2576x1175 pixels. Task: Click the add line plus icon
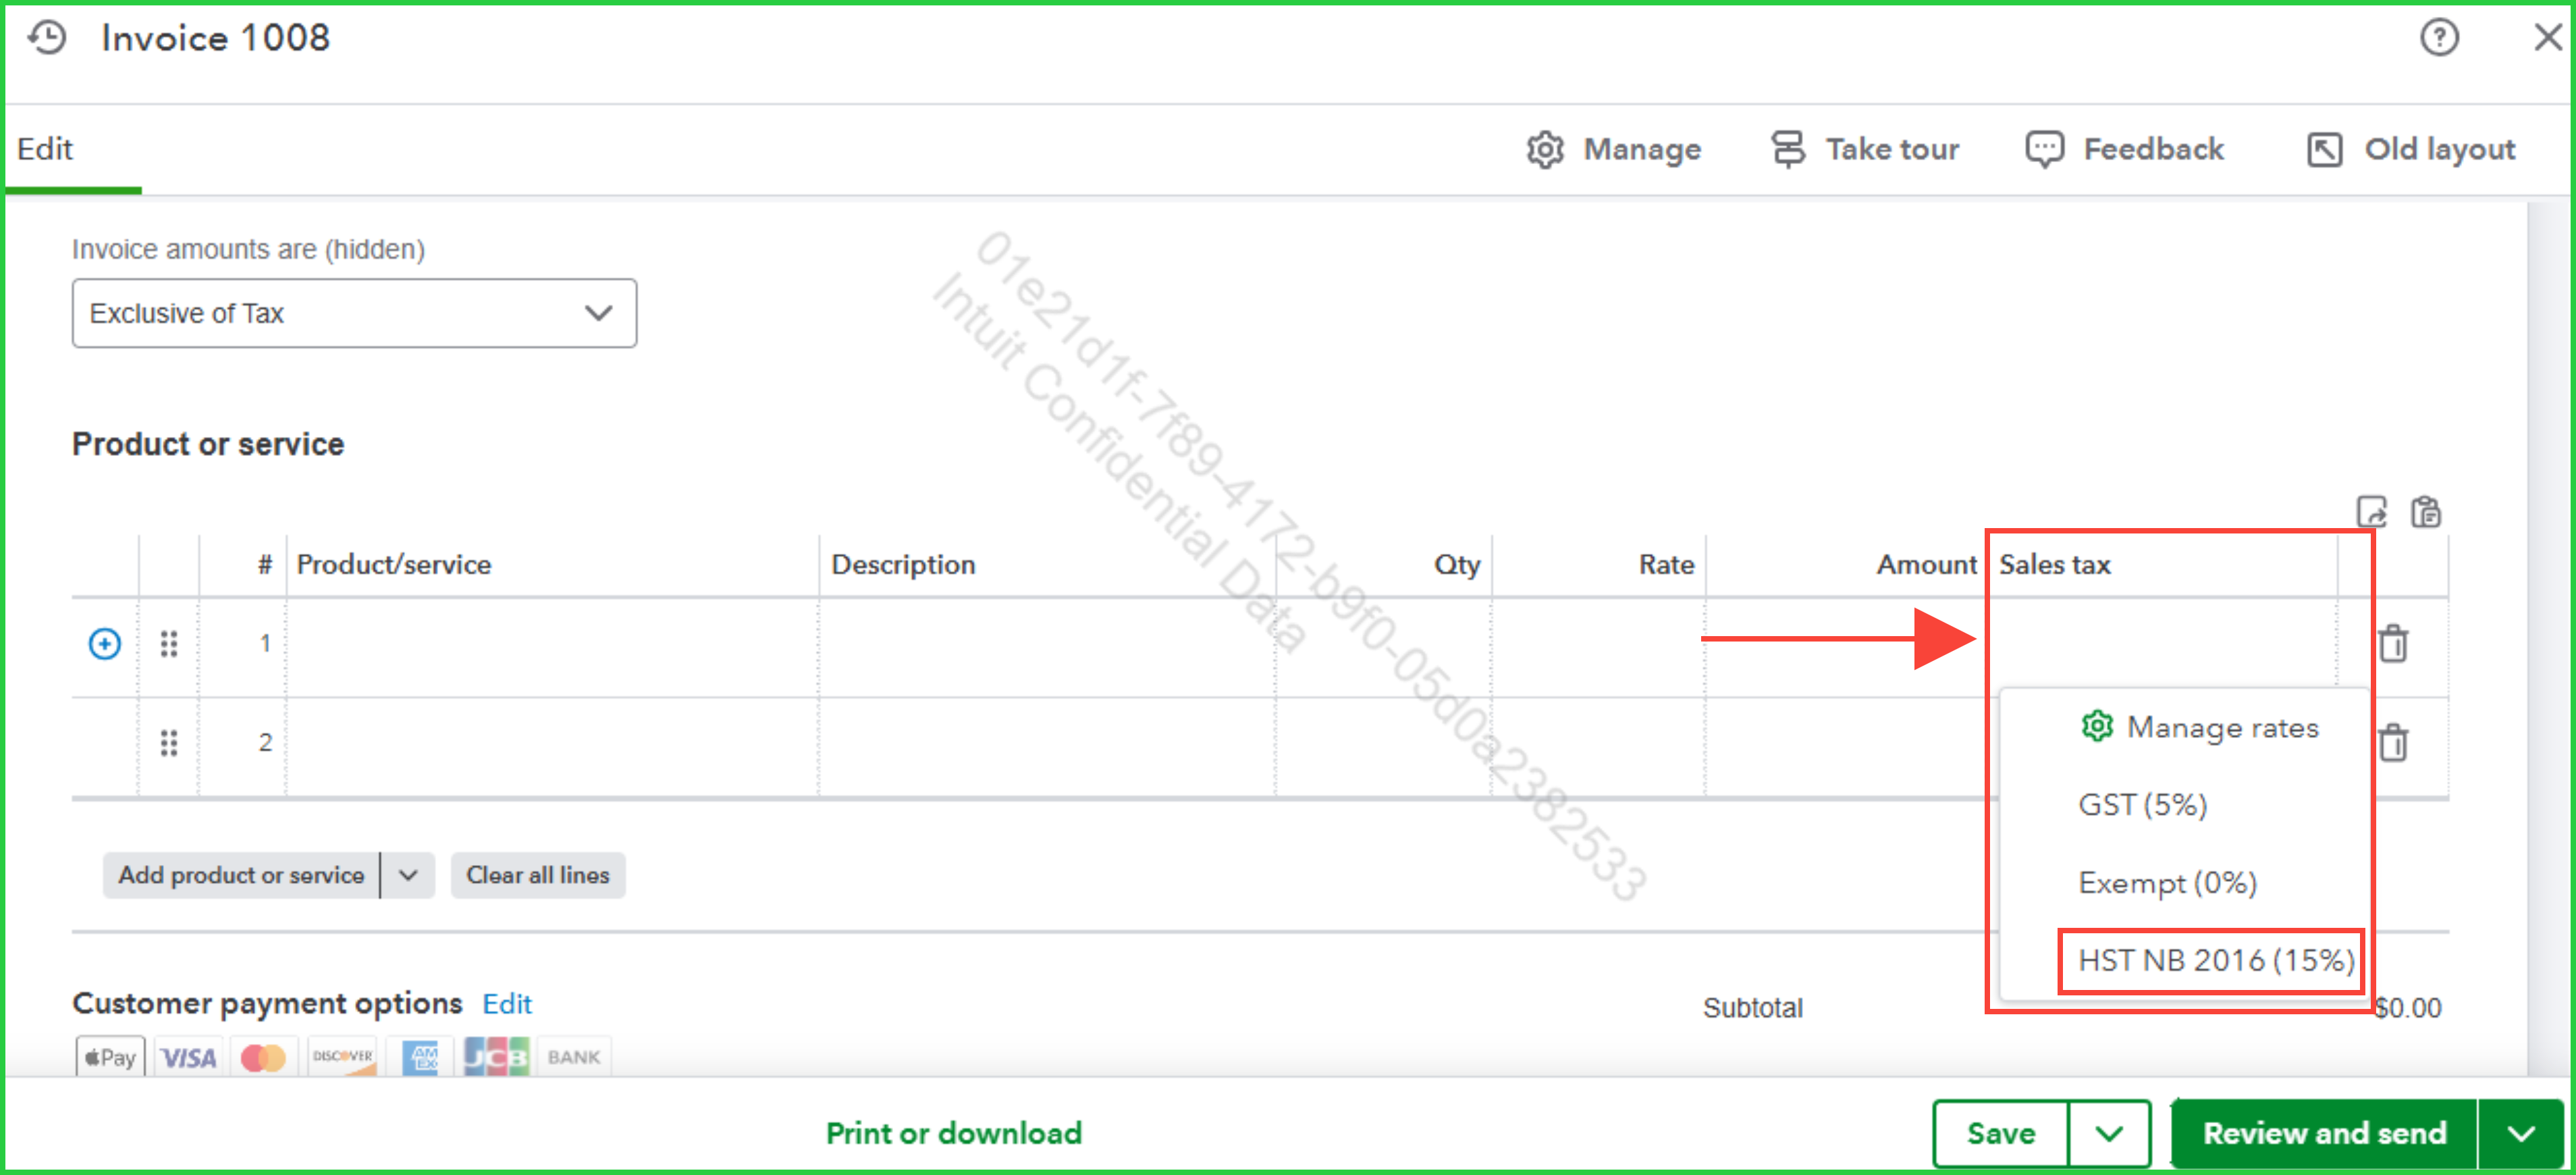pos(105,644)
